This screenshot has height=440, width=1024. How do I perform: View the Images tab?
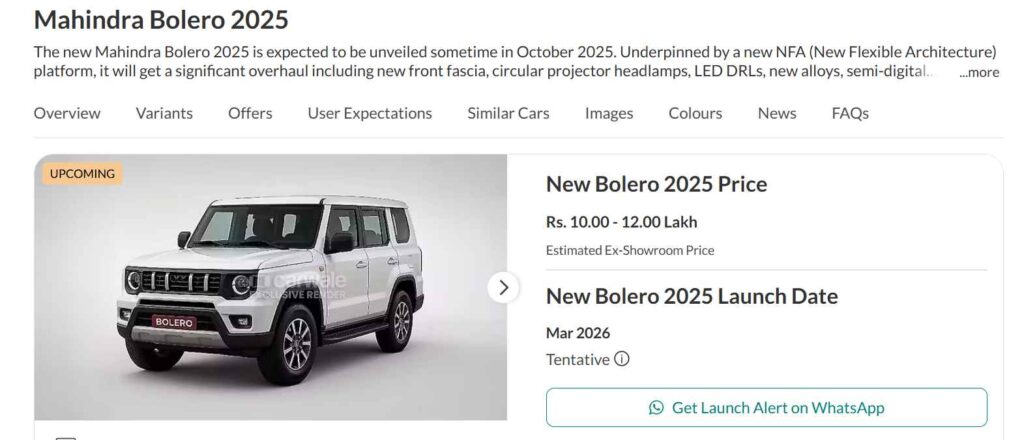pos(609,113)
